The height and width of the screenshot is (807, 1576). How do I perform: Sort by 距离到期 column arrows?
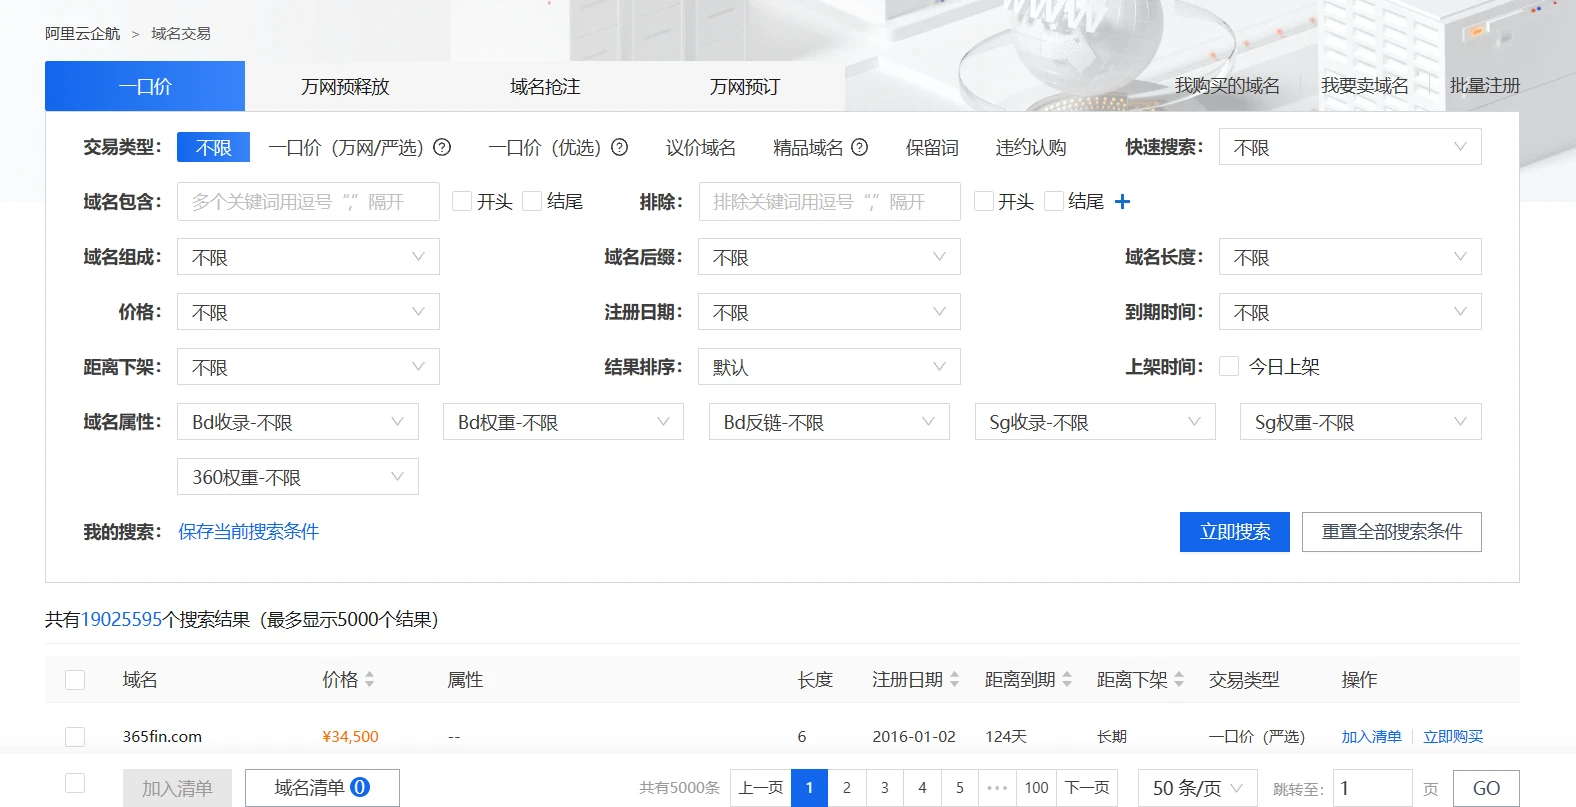[x=1067, y=680]
